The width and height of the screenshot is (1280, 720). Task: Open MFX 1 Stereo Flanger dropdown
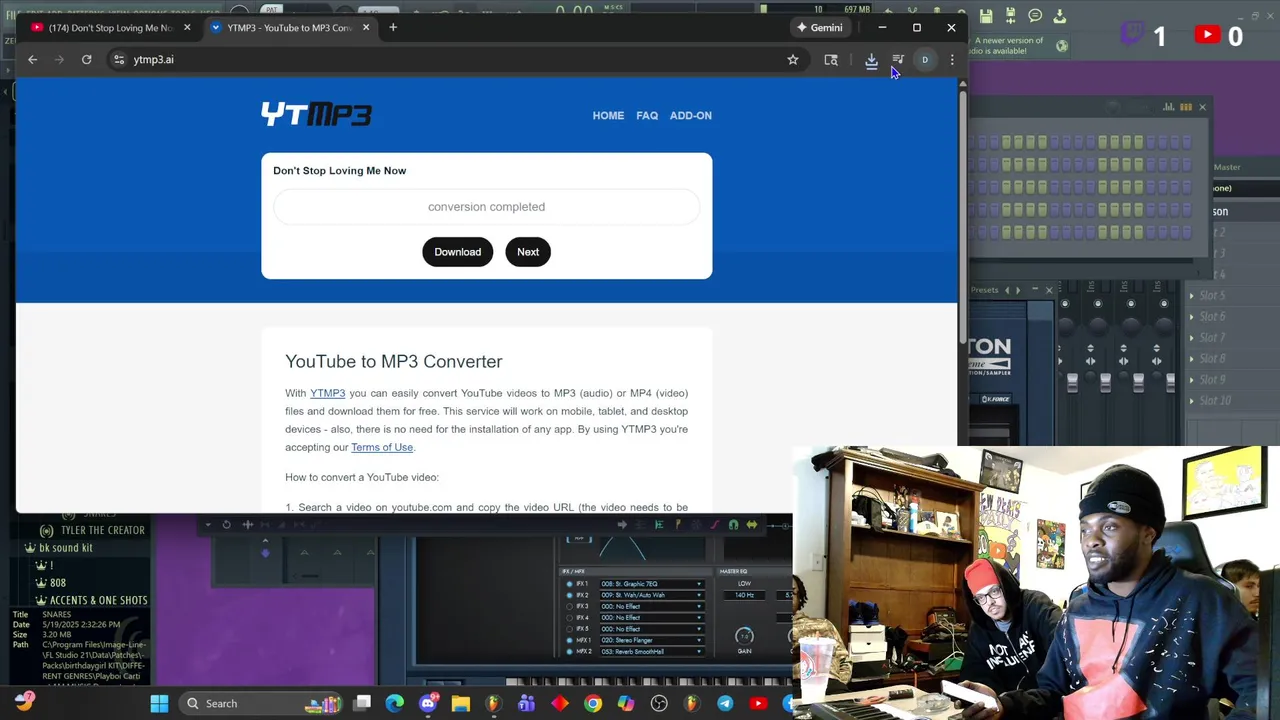click(651, 640)
